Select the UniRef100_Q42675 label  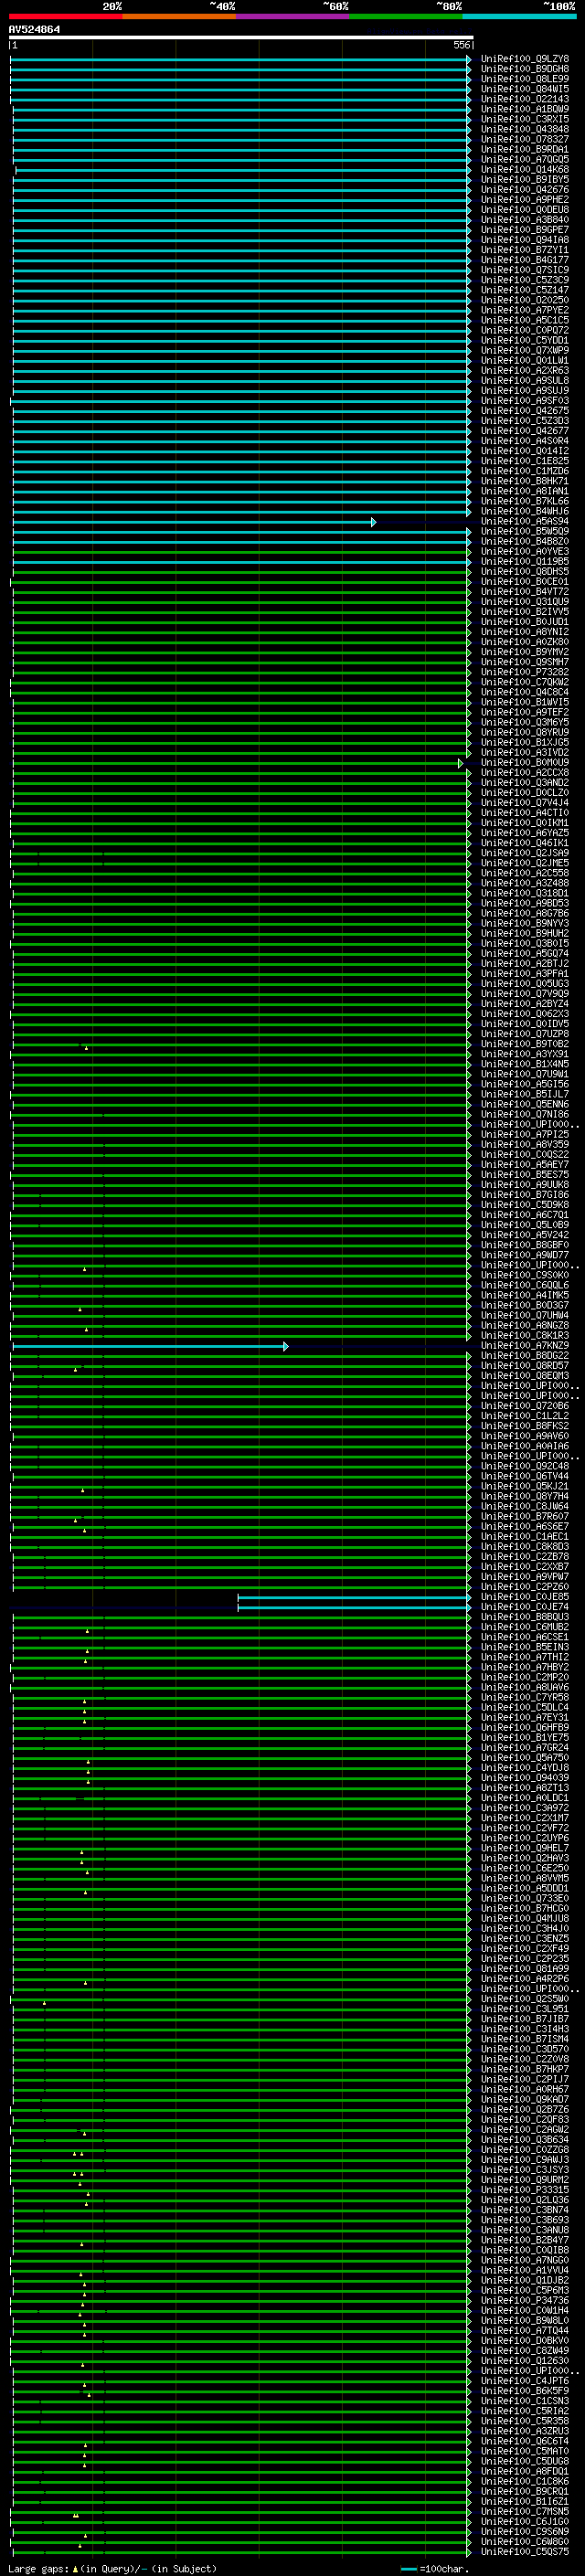(x=524, y=411)
